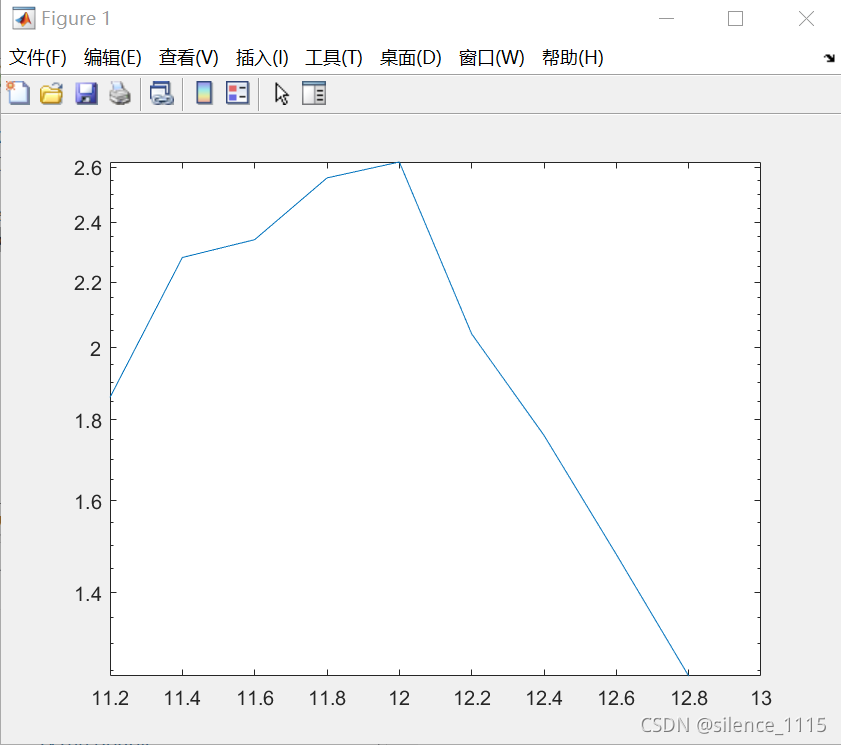Click the New Figure toolbar icon

pos(17,94)
